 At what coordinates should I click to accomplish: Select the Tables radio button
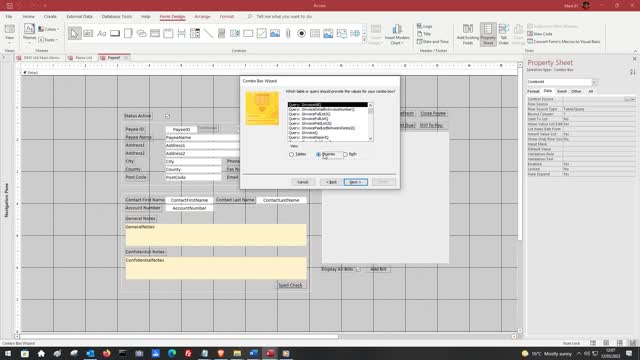pyautogui.click(x=291, y=154)
